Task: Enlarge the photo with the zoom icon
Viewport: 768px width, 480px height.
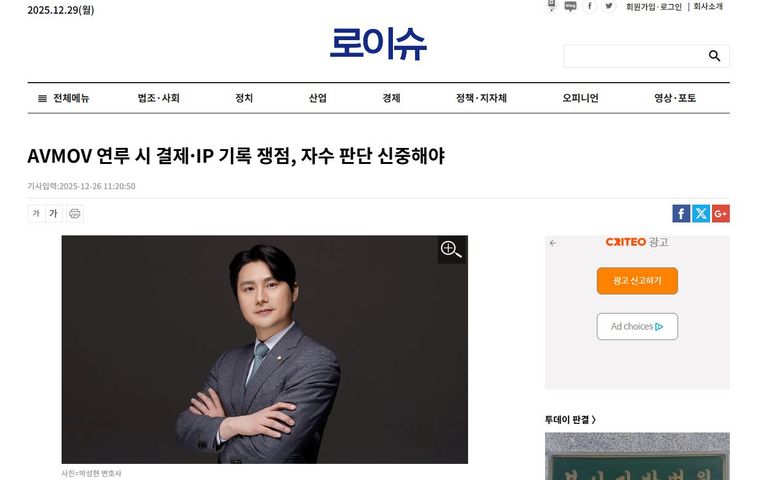Action: [x=451, y=249]
